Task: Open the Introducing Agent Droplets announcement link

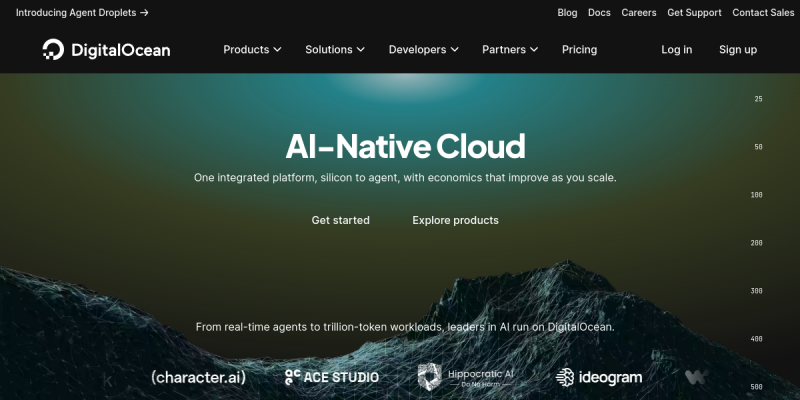Action: 82,13
